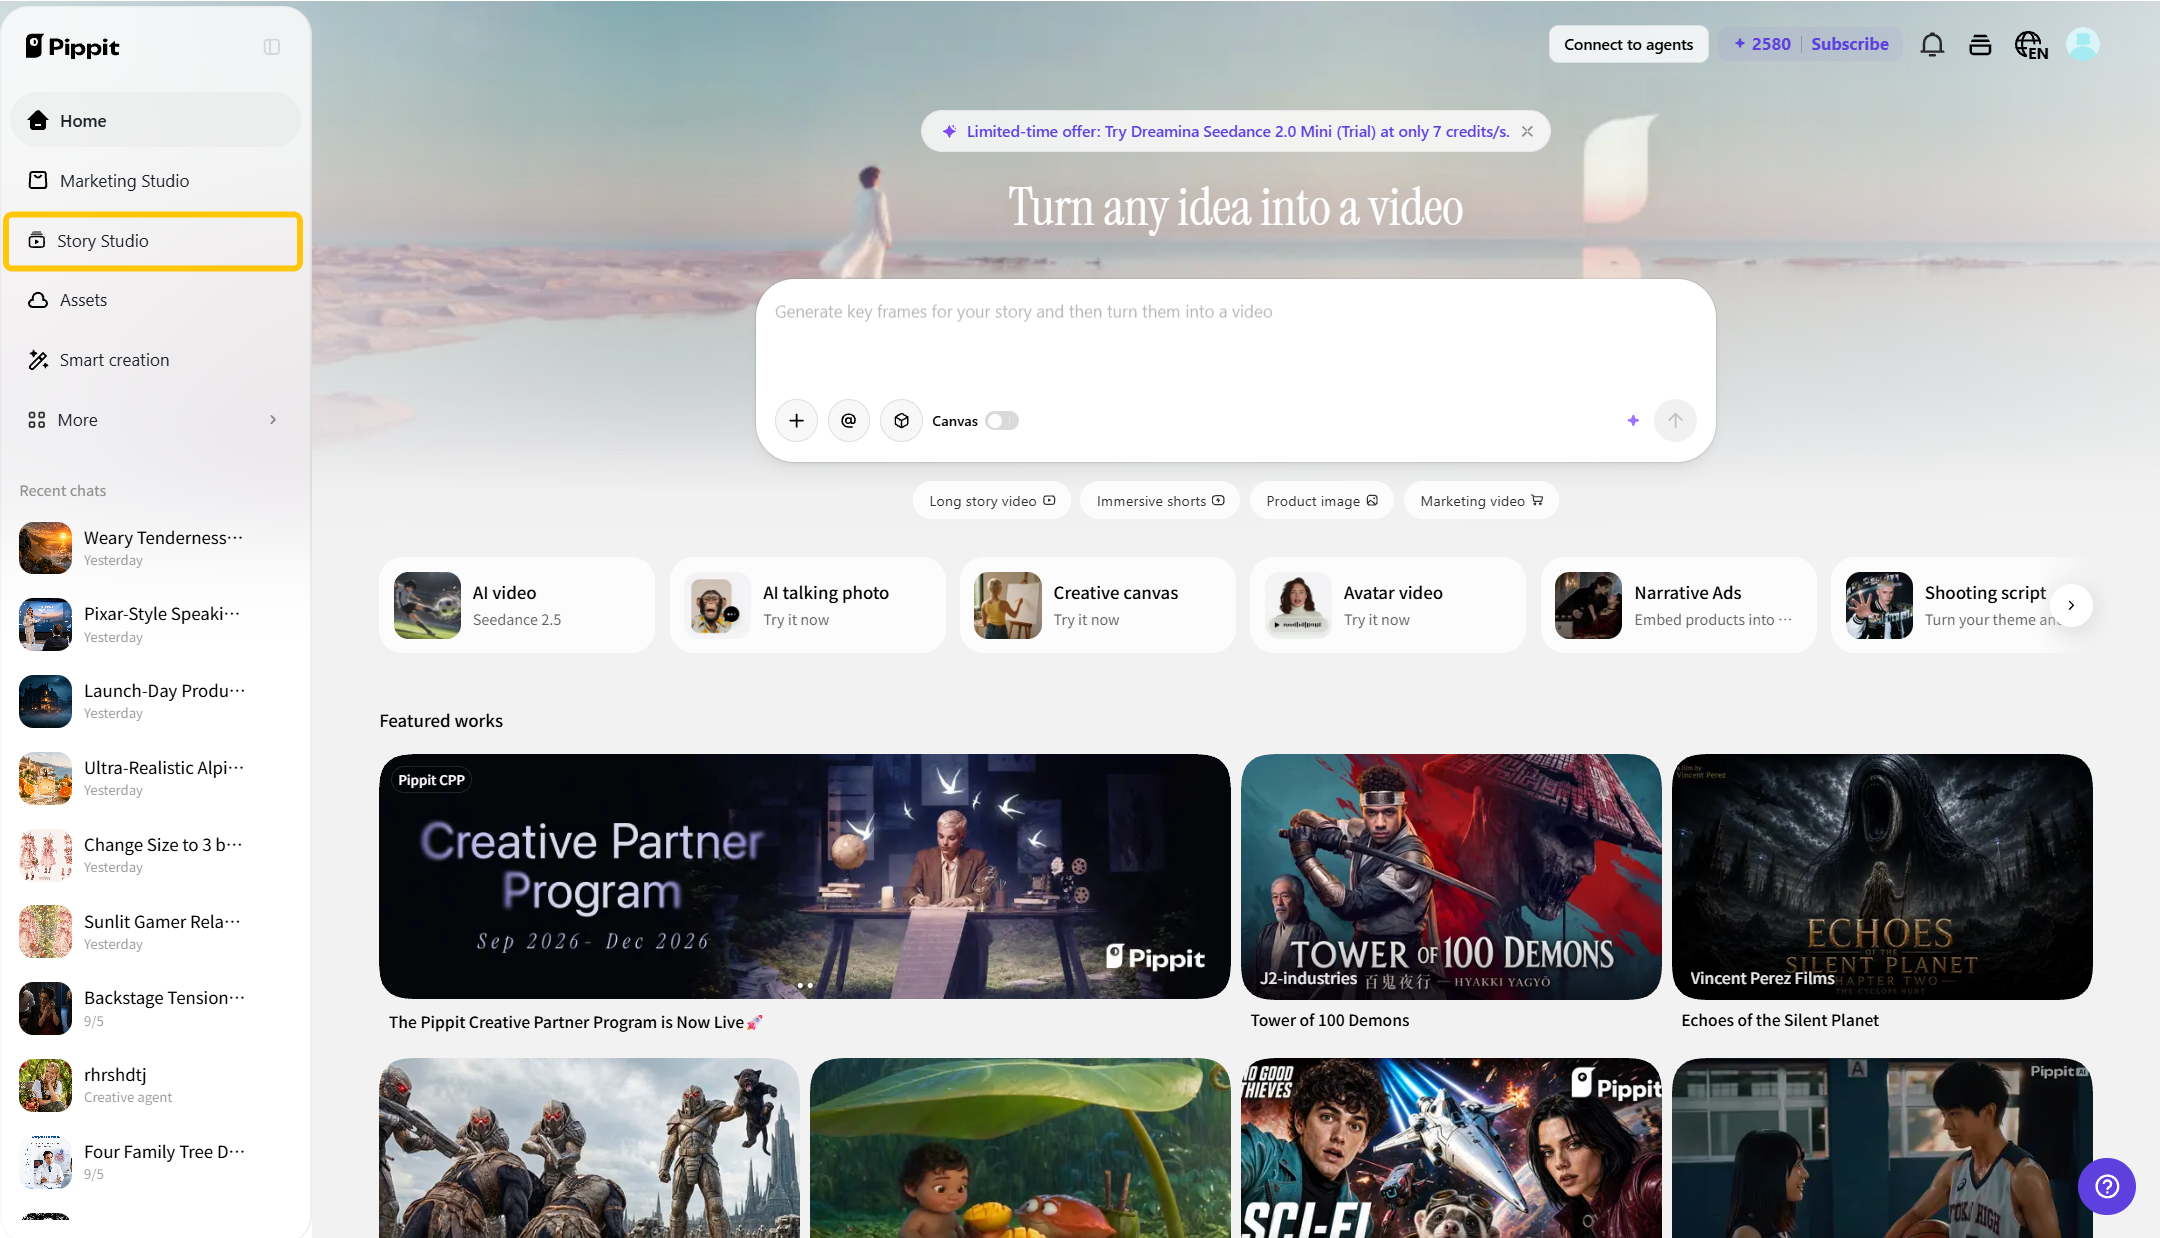The image size is (2160, 1238).
Task: Click the @ mention button
Action: (x=849, y=421)
